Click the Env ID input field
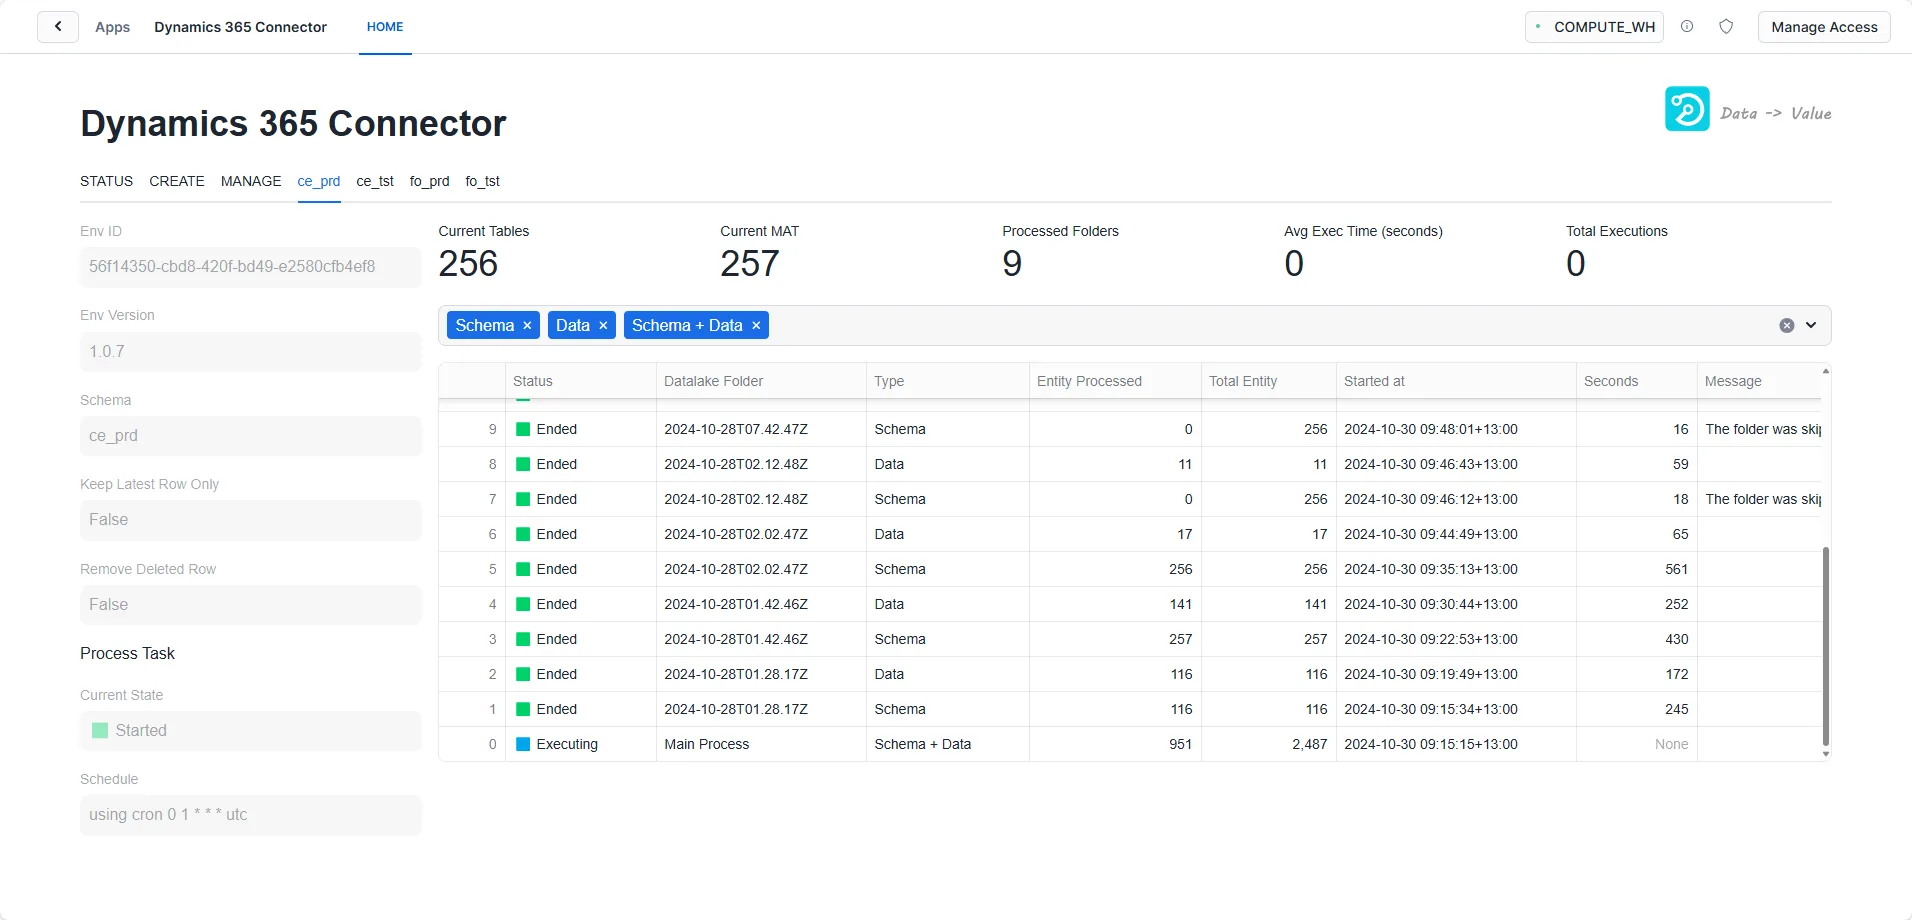1912x920 pixels. pos(250,267)
